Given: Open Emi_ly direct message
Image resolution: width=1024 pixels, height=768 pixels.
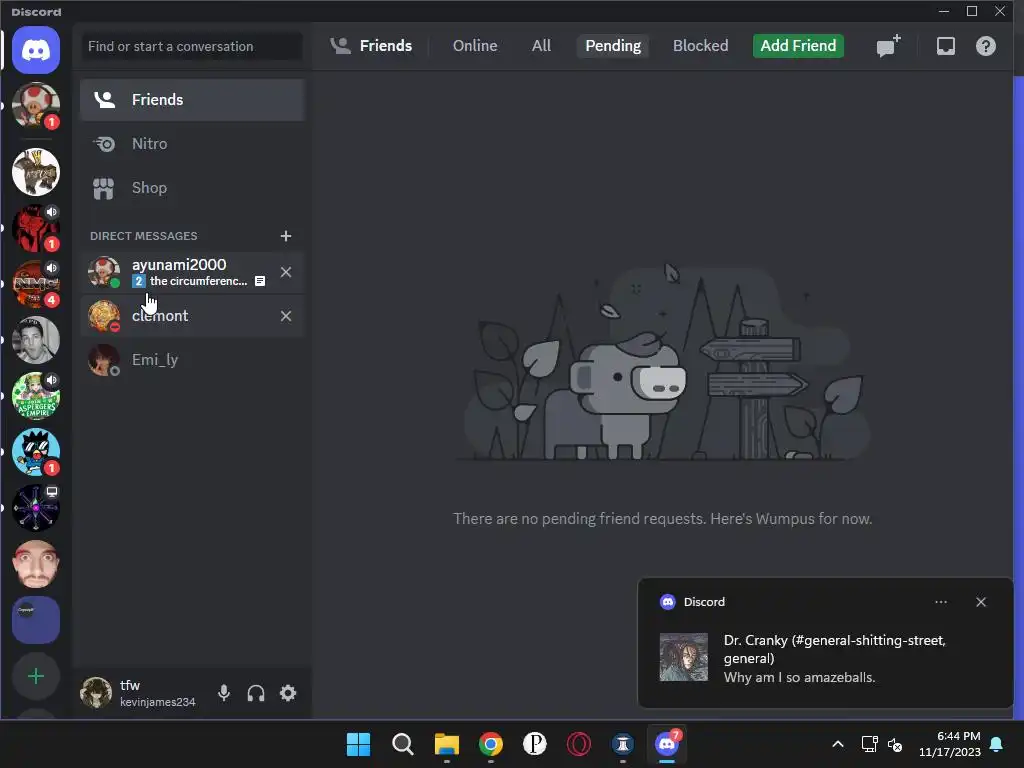Looking at the screenshot, I should [192, 360].
